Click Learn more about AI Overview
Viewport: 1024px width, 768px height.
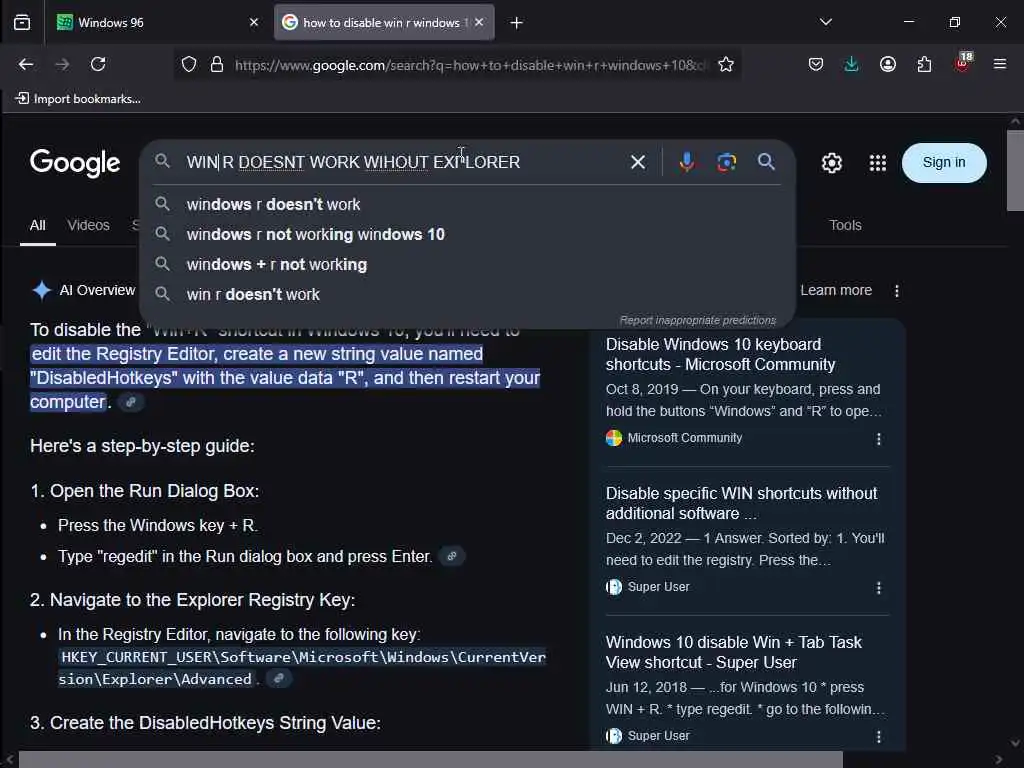coord(836,290)
